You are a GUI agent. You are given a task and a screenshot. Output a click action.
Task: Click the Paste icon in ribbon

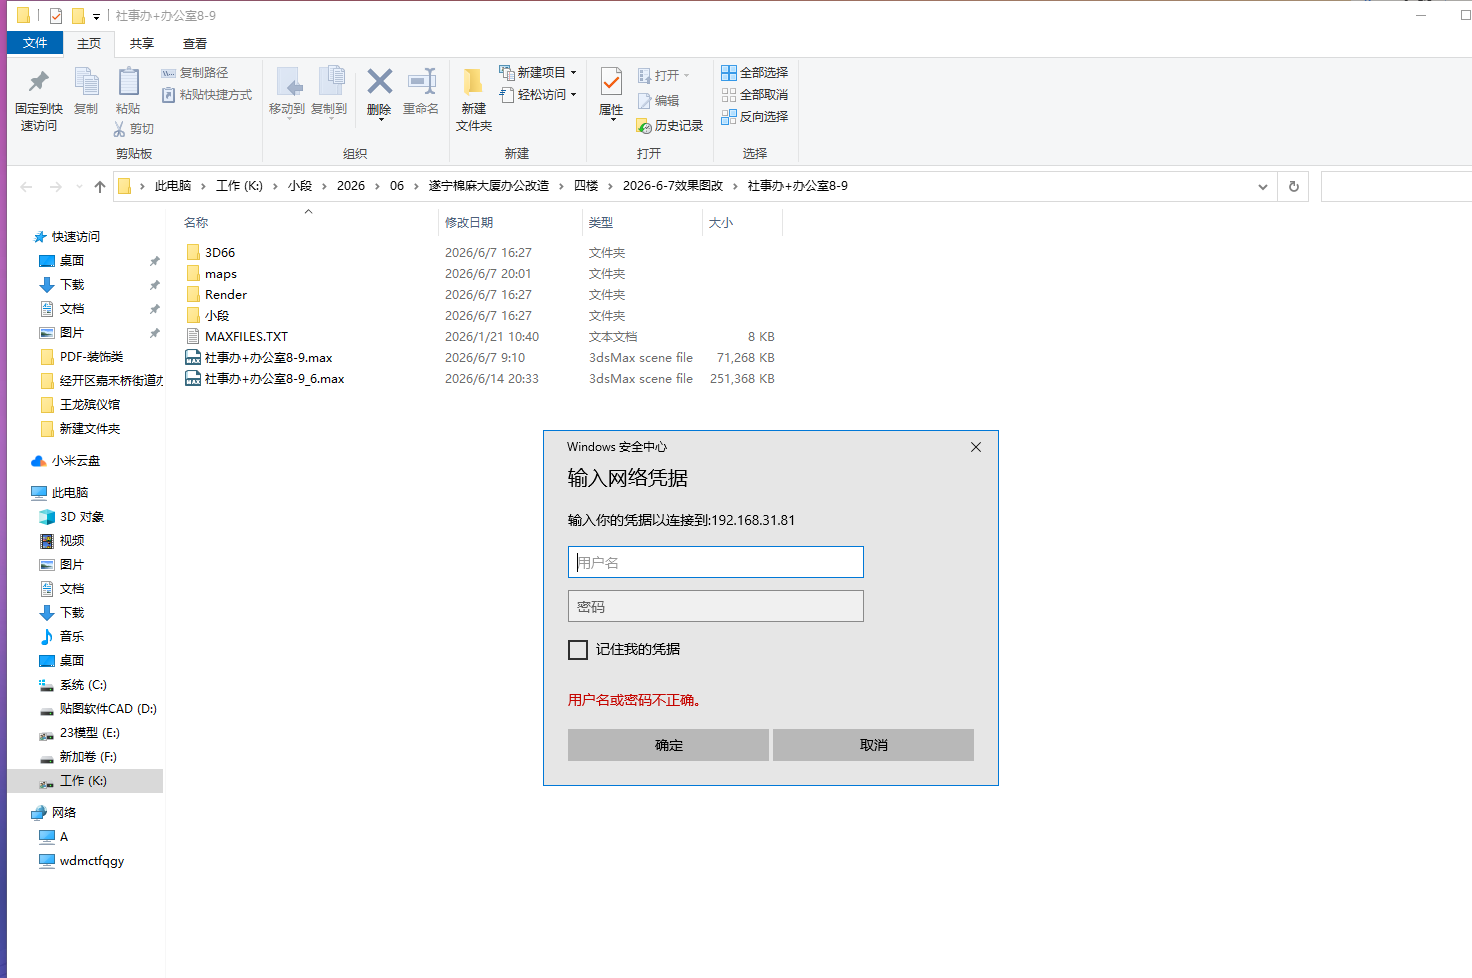tap(128, 82)
